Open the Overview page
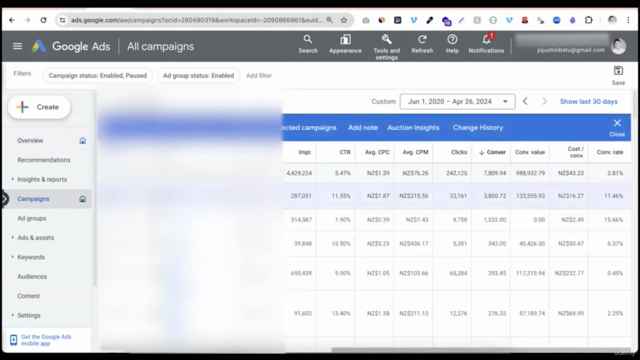Screen dimensions: 640x360 [x=30, y=140]
